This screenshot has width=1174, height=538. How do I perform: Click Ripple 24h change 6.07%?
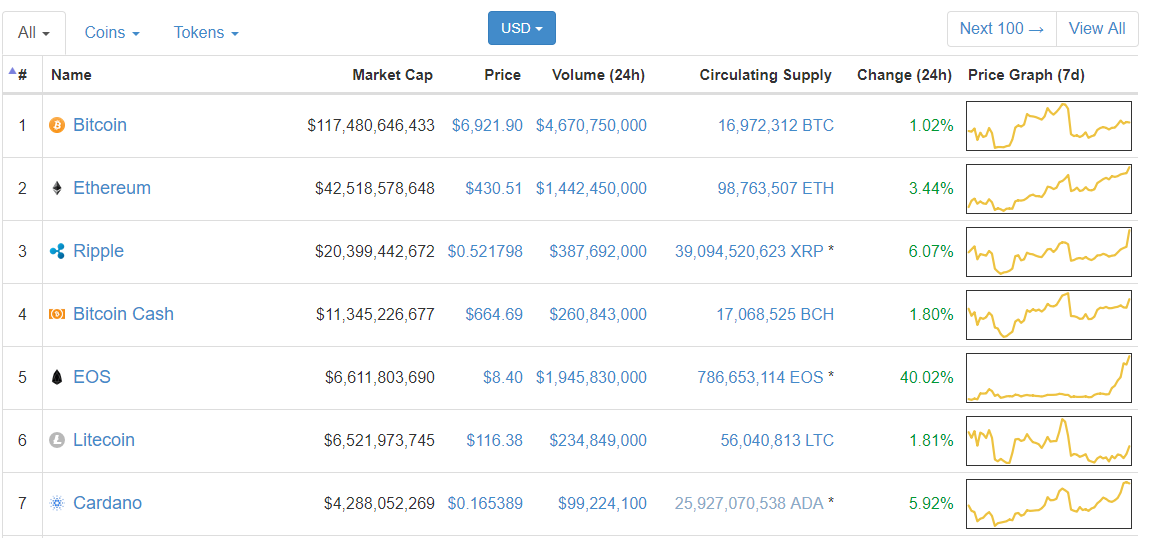(x=931, y=251)
